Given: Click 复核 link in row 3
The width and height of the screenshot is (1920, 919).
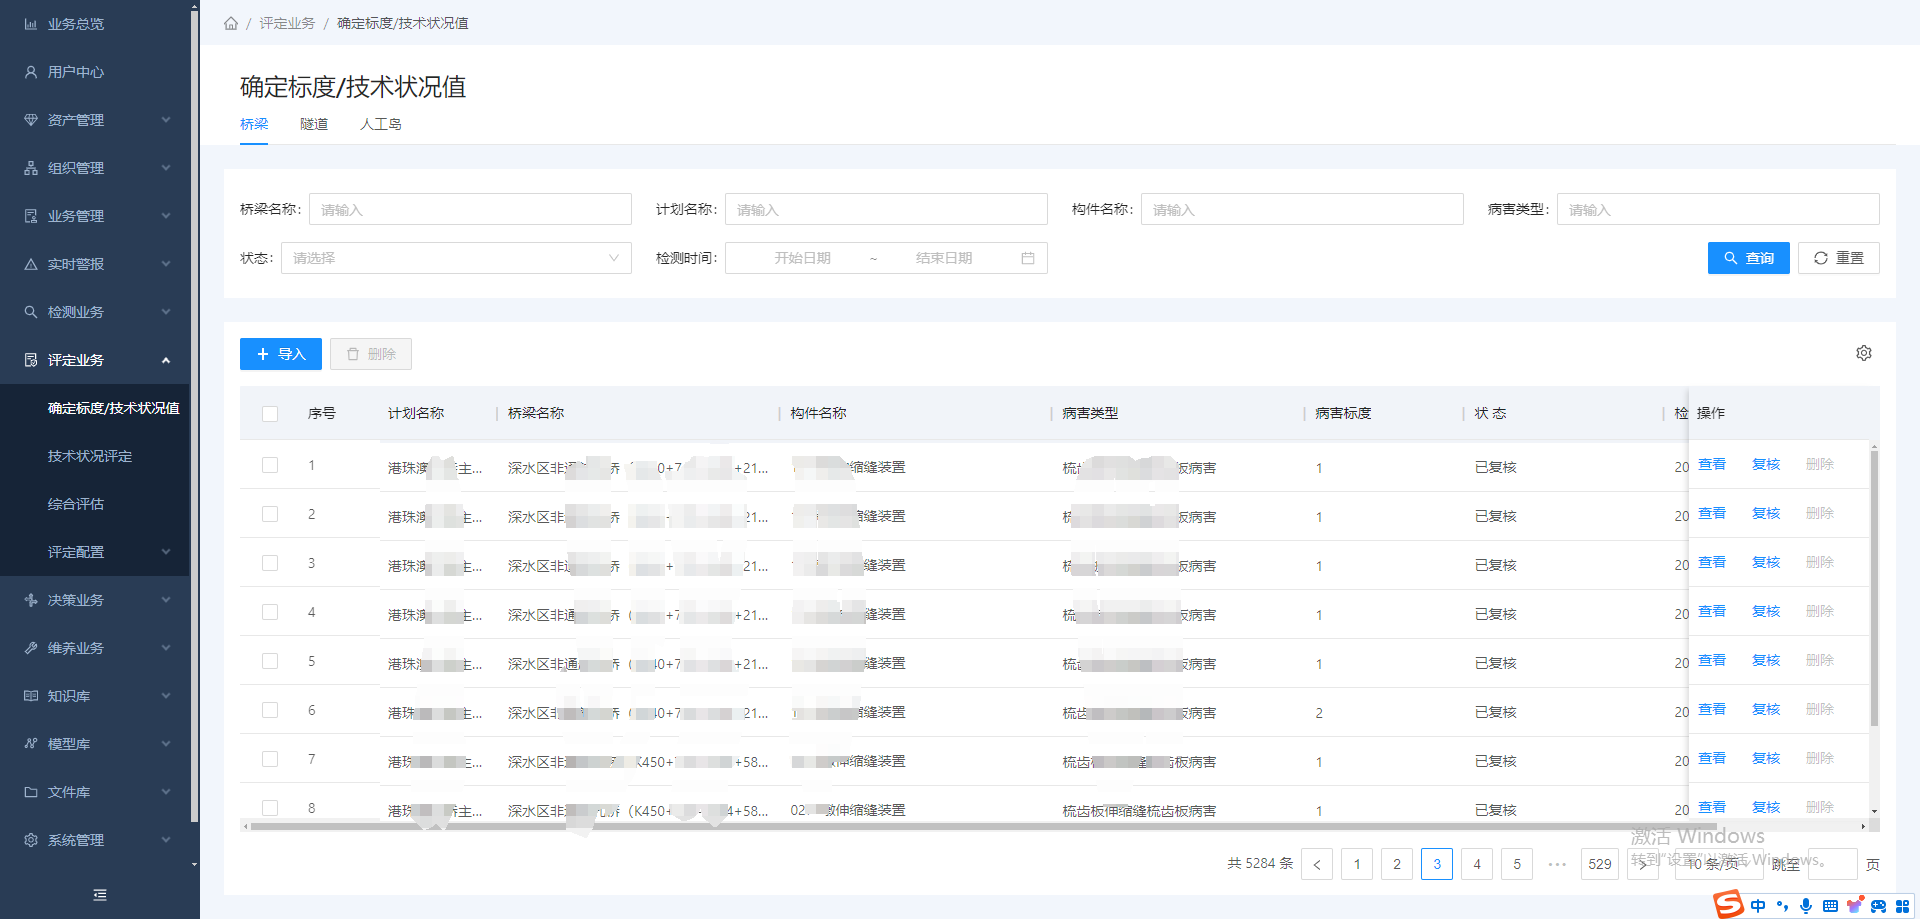Looking at the screenshot, I should click(1766, 562).
